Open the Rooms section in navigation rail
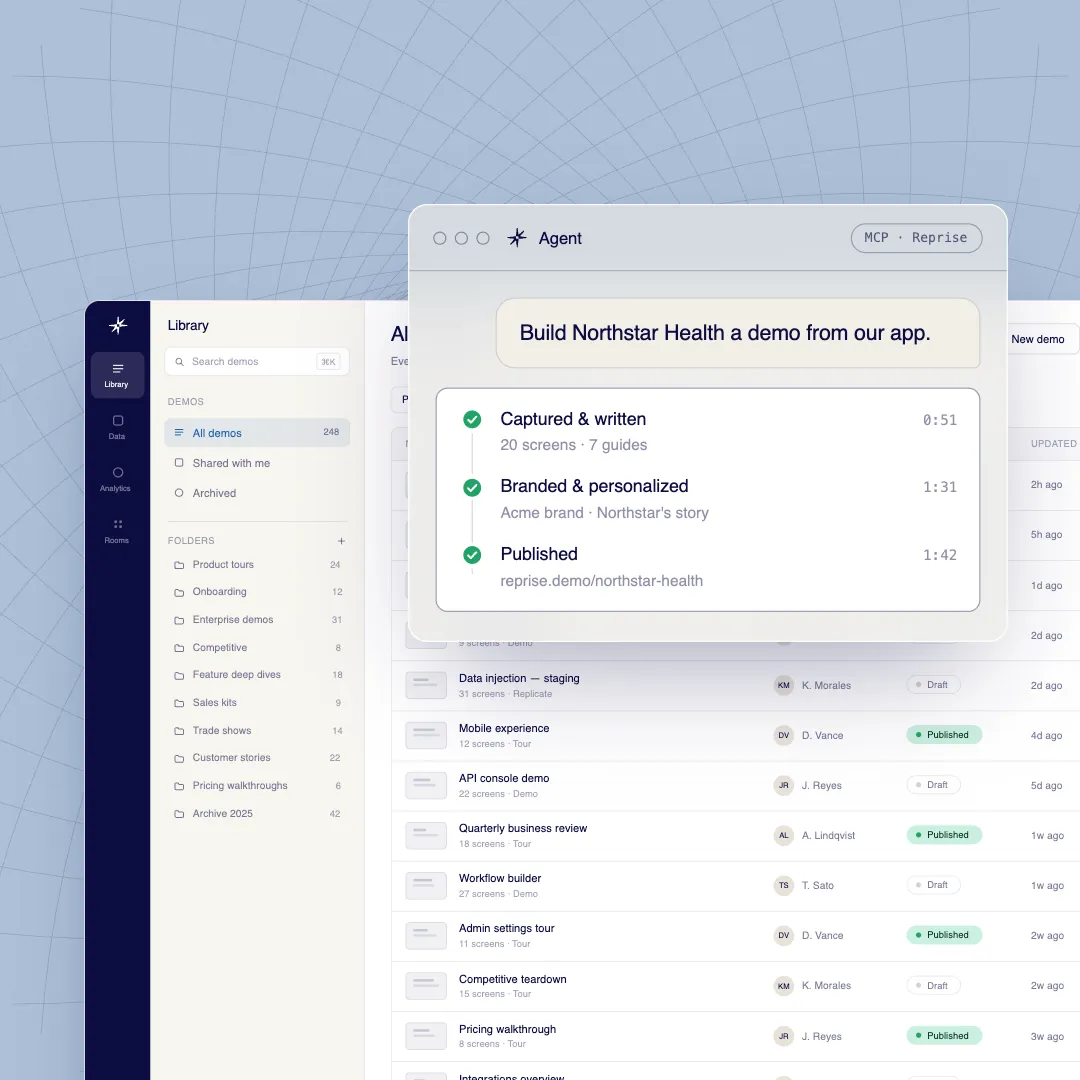The width and height of the screenshot is (1080, 1080). coord(117,531)
